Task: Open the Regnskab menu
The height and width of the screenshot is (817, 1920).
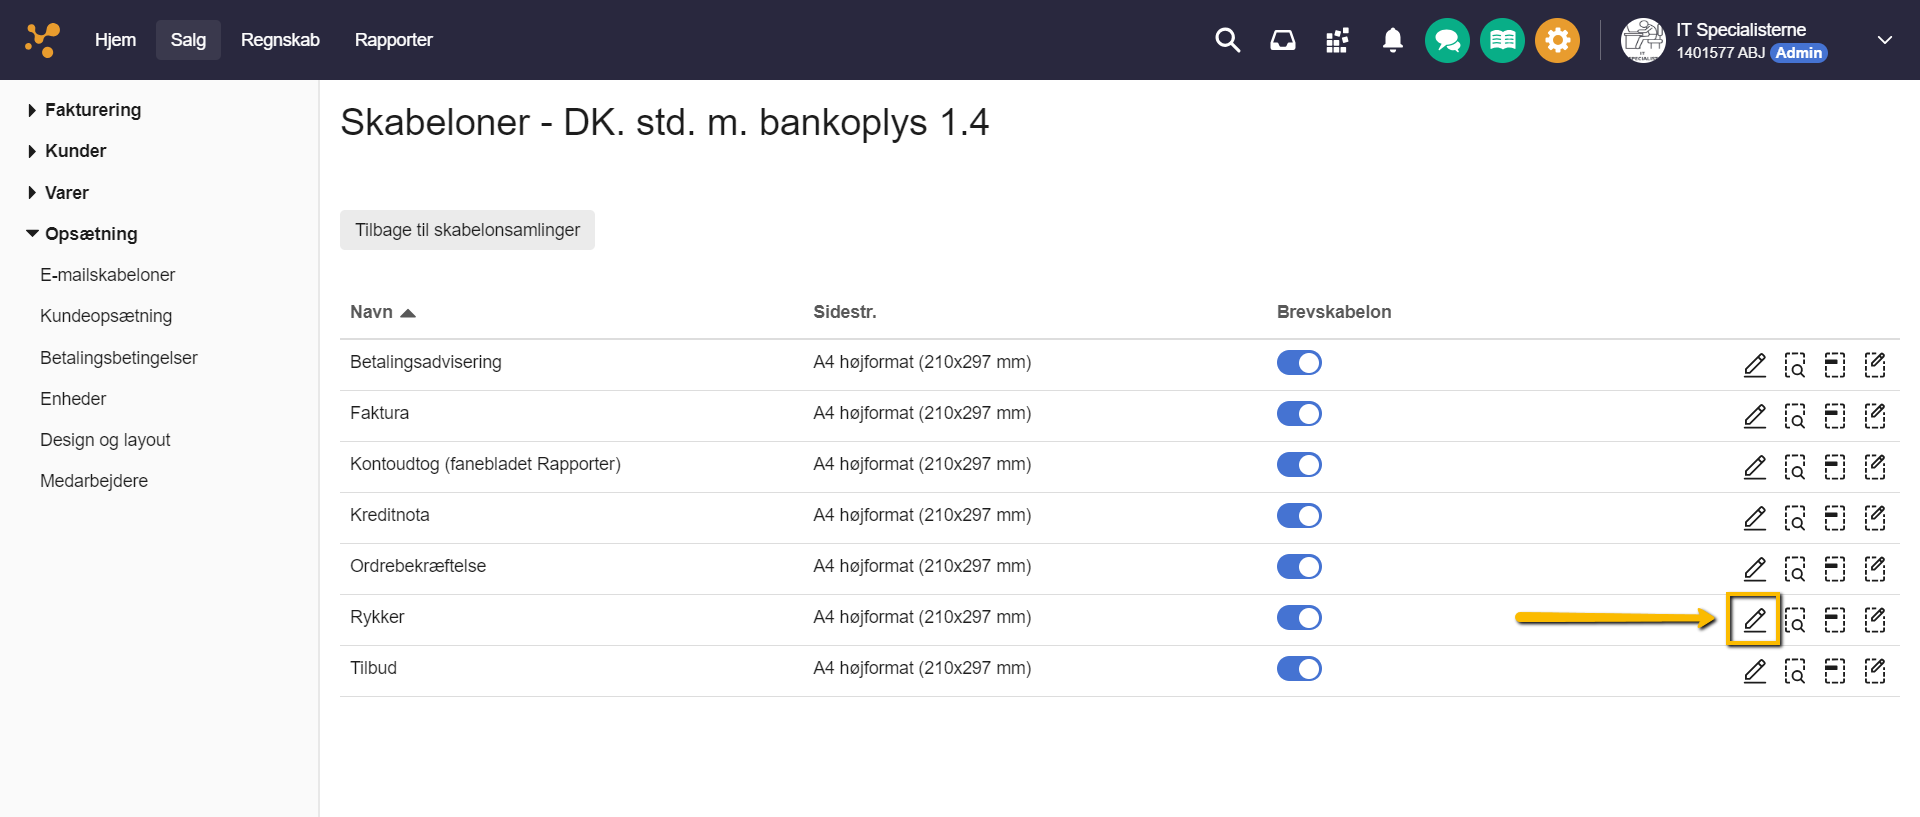Action: pyautogui.click(x=280, y=40)
